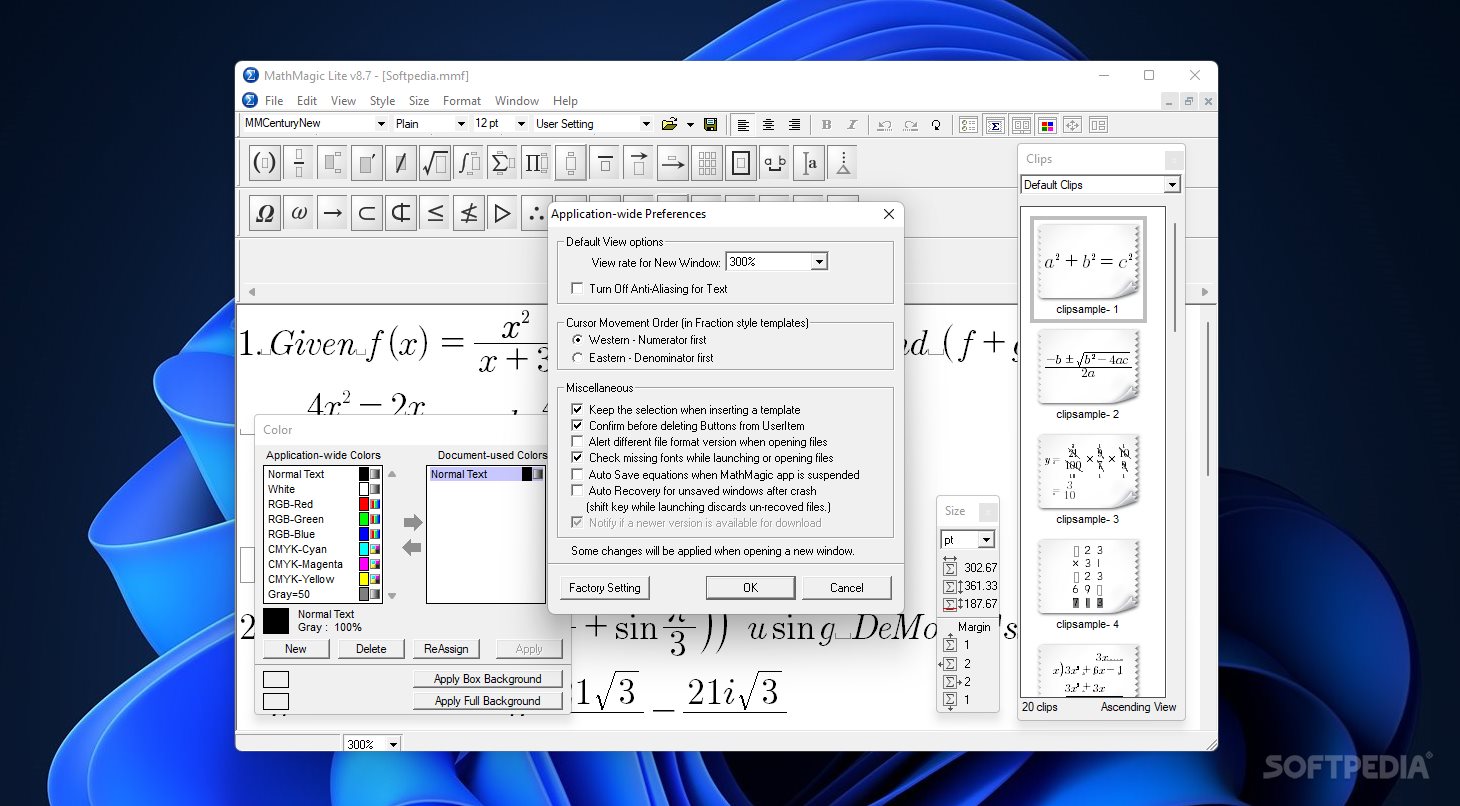Open the less-than-or-equal symbols palette
The image size is (1460, 806).
tap(435, 213)
